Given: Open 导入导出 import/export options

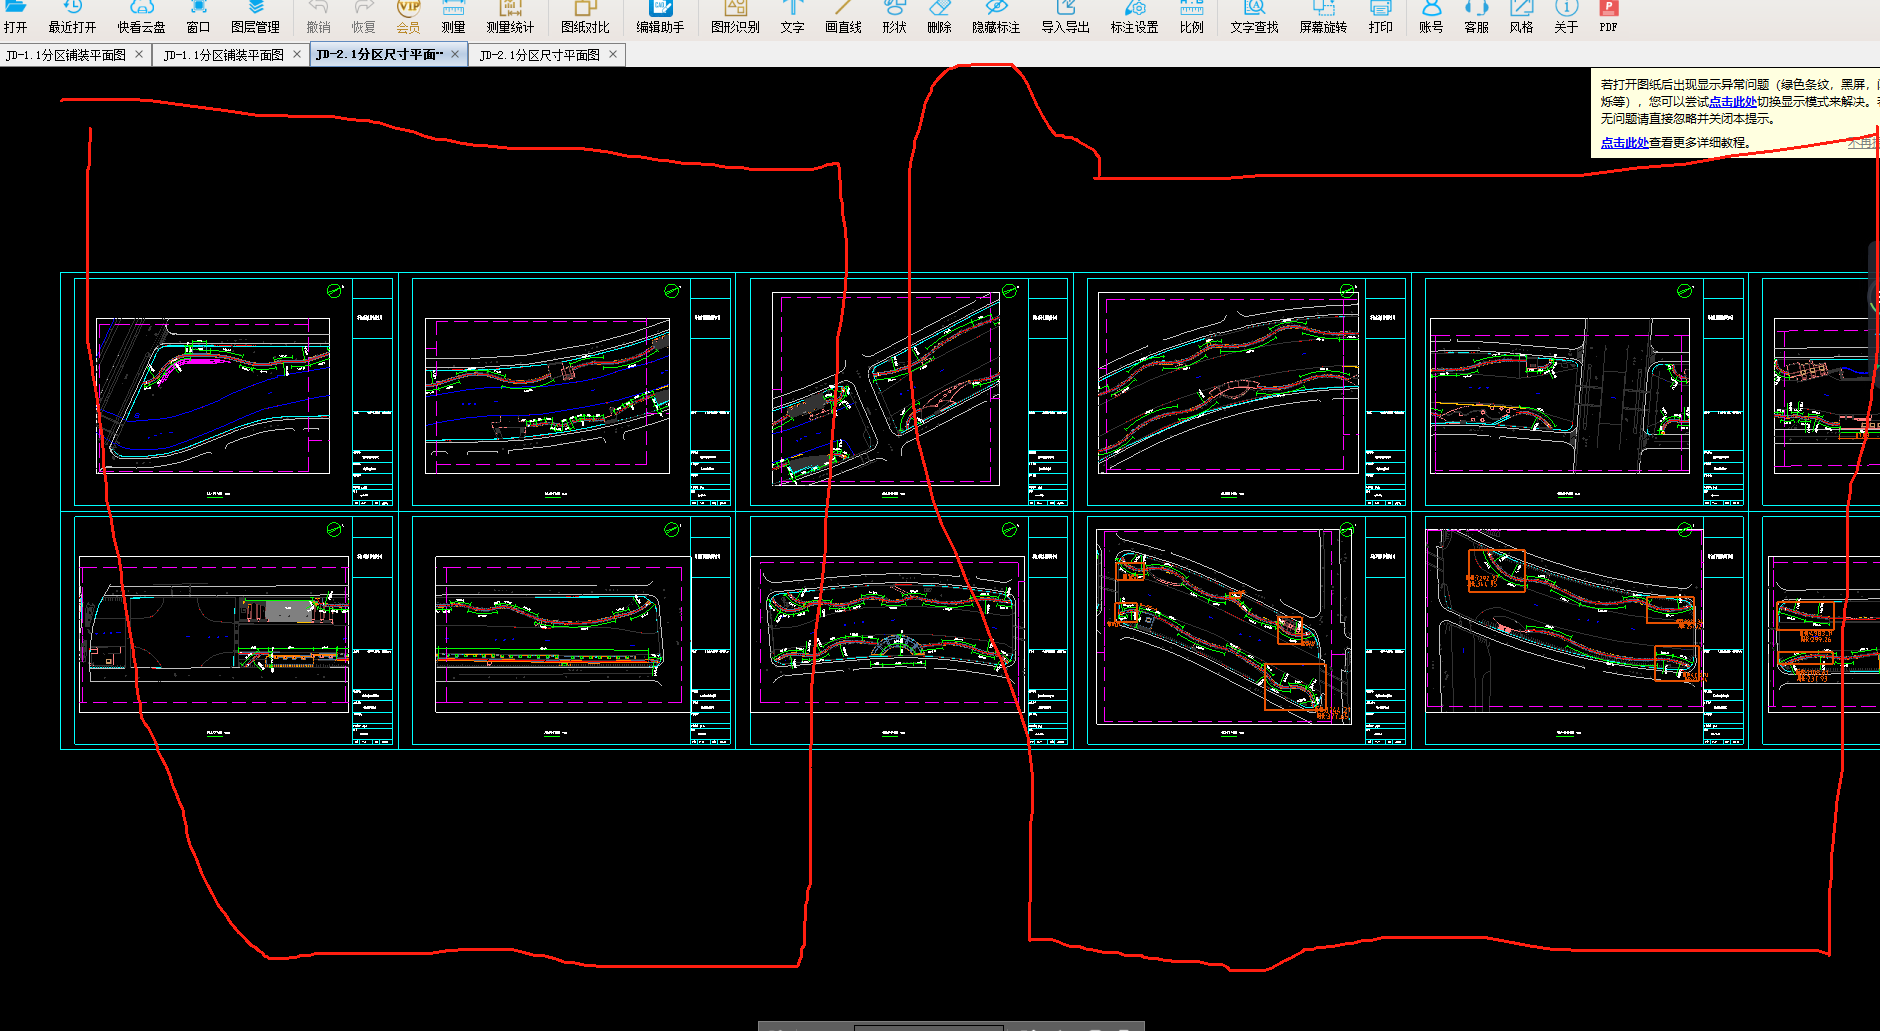Looking at the screenshot, I should point(1065,17).
